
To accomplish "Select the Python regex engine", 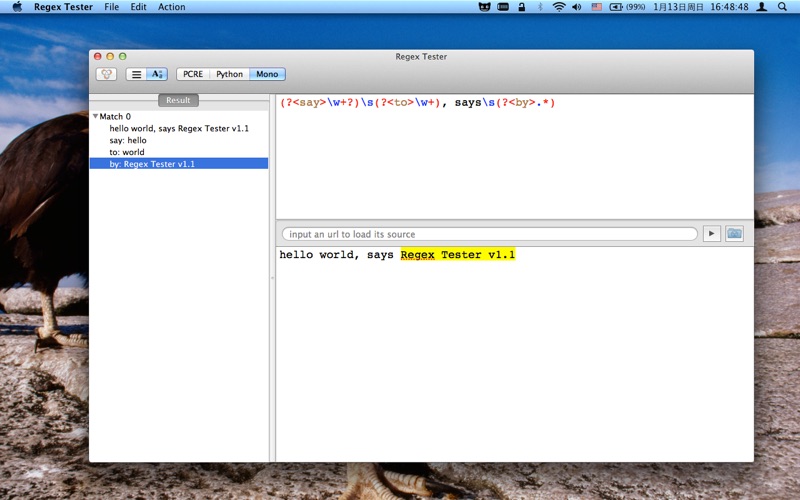I will pos(229,74).
